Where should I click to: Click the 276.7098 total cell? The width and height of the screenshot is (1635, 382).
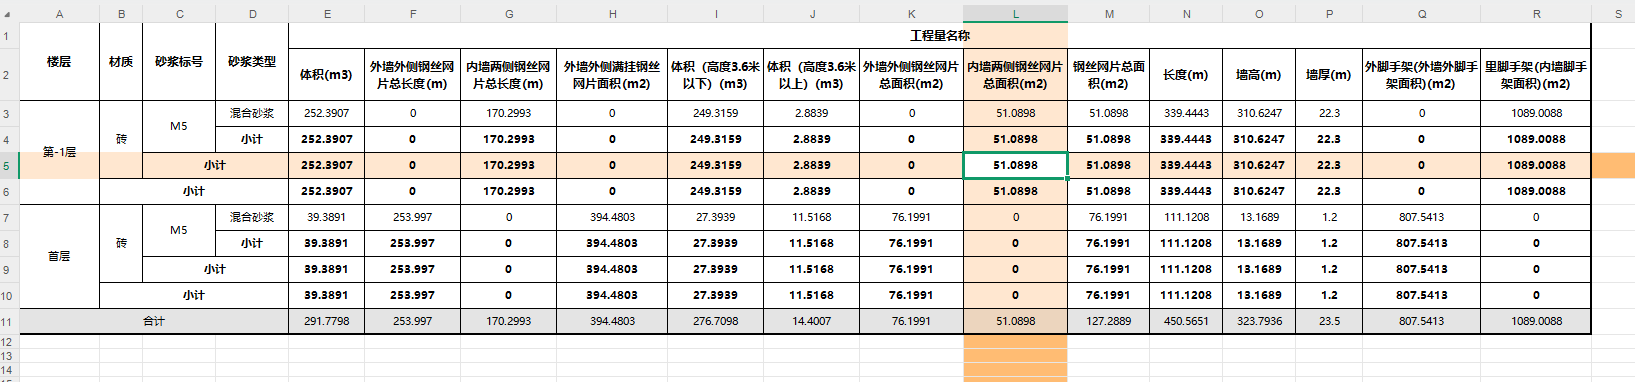(x=715, y=322)
